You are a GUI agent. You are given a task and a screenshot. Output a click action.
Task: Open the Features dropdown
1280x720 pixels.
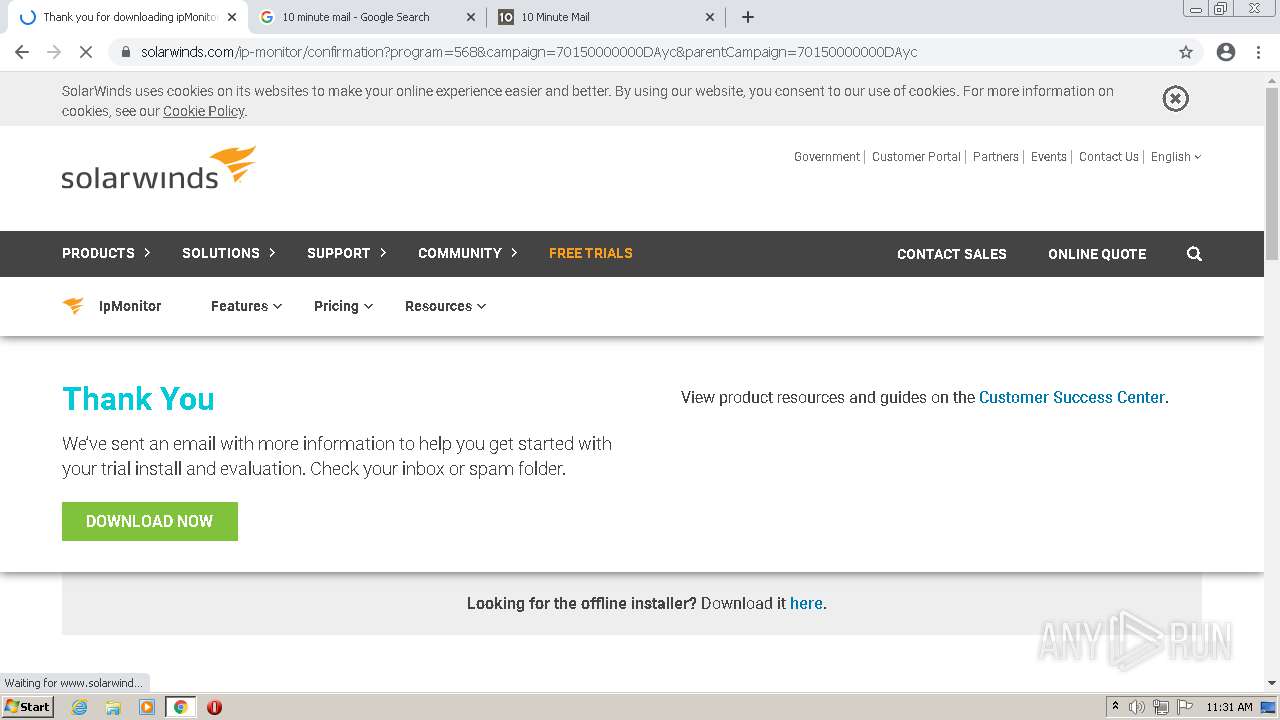click(x=246, y=306)
